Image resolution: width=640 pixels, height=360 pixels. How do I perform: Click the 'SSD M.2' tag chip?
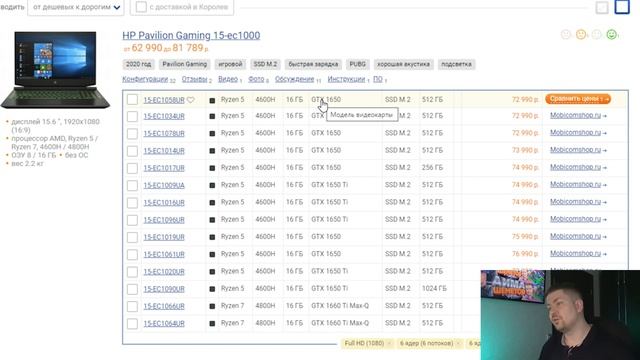pyautogui.click(x=265, y=64)
